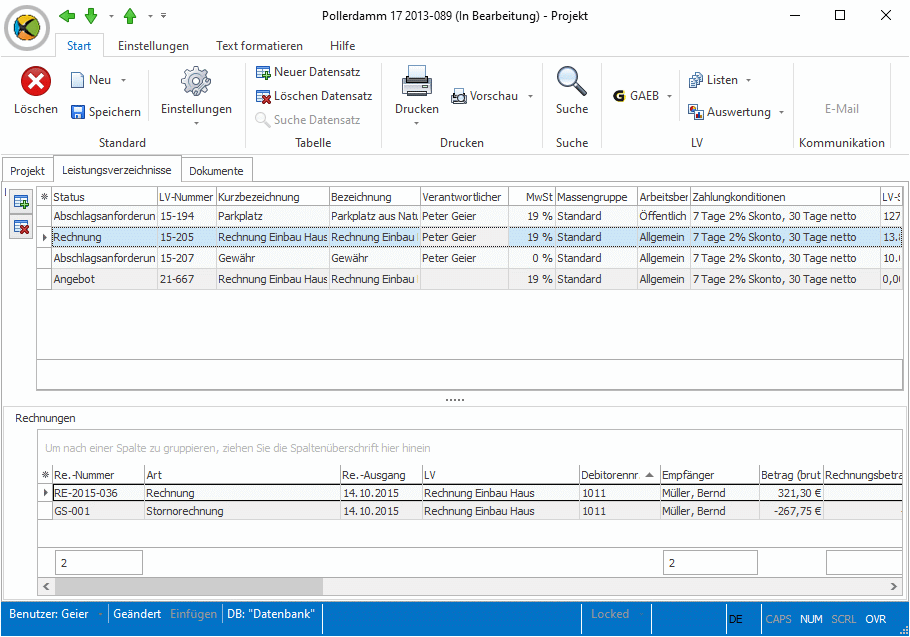Click the Suche magnifying glass icon

pos(571,82)
